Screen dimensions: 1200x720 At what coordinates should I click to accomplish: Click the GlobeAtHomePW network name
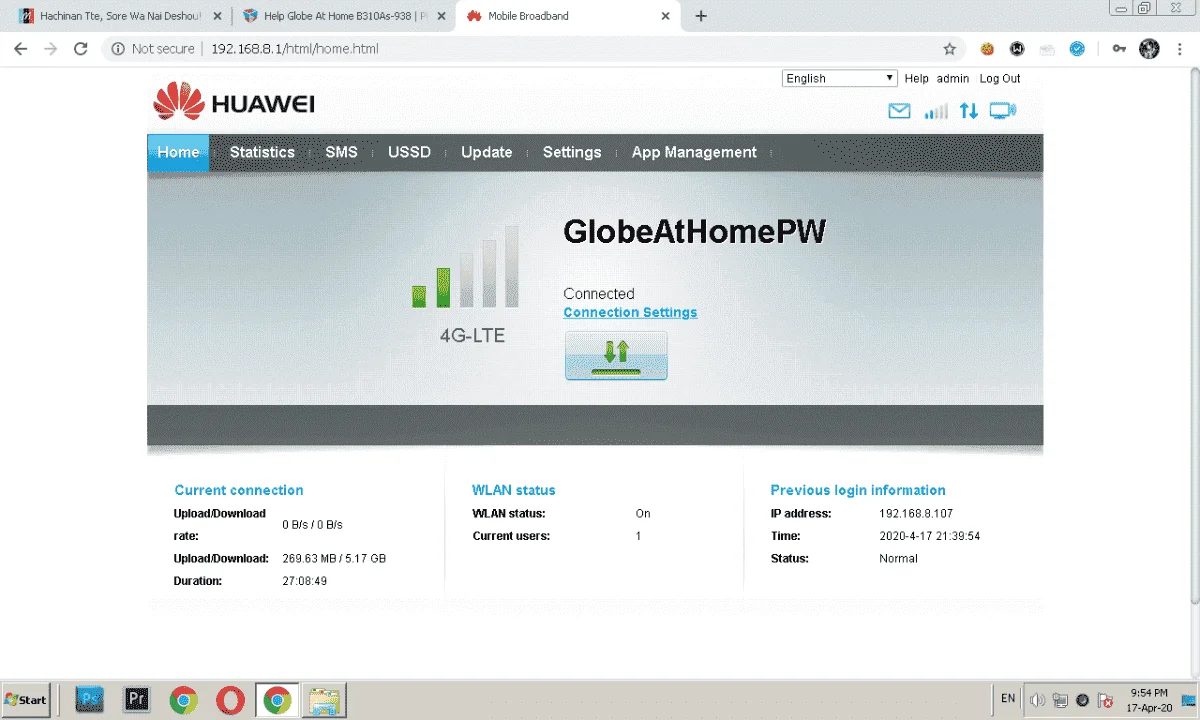click(x=695, y=232)
